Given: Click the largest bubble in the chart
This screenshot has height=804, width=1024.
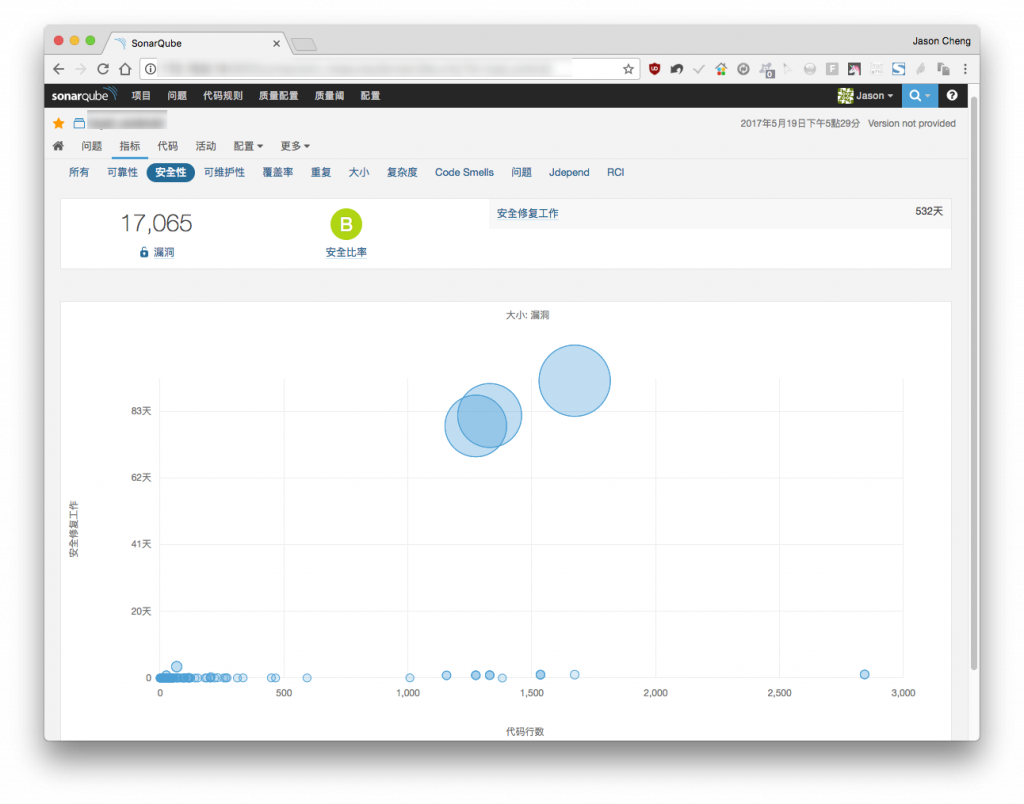Looking at the screenshot, I should (575, 381).
